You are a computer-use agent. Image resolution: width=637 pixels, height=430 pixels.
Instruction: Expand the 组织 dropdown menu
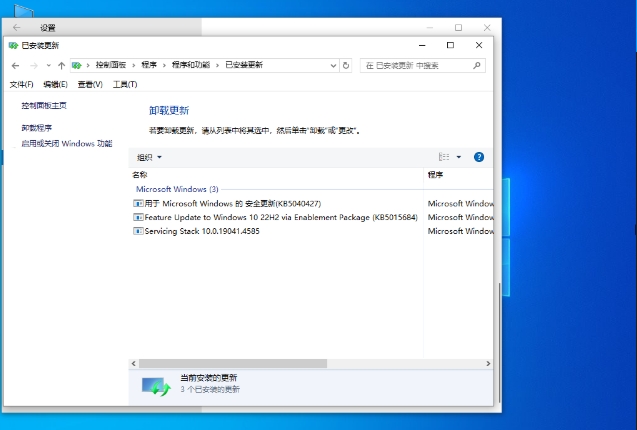coord(149,157)
